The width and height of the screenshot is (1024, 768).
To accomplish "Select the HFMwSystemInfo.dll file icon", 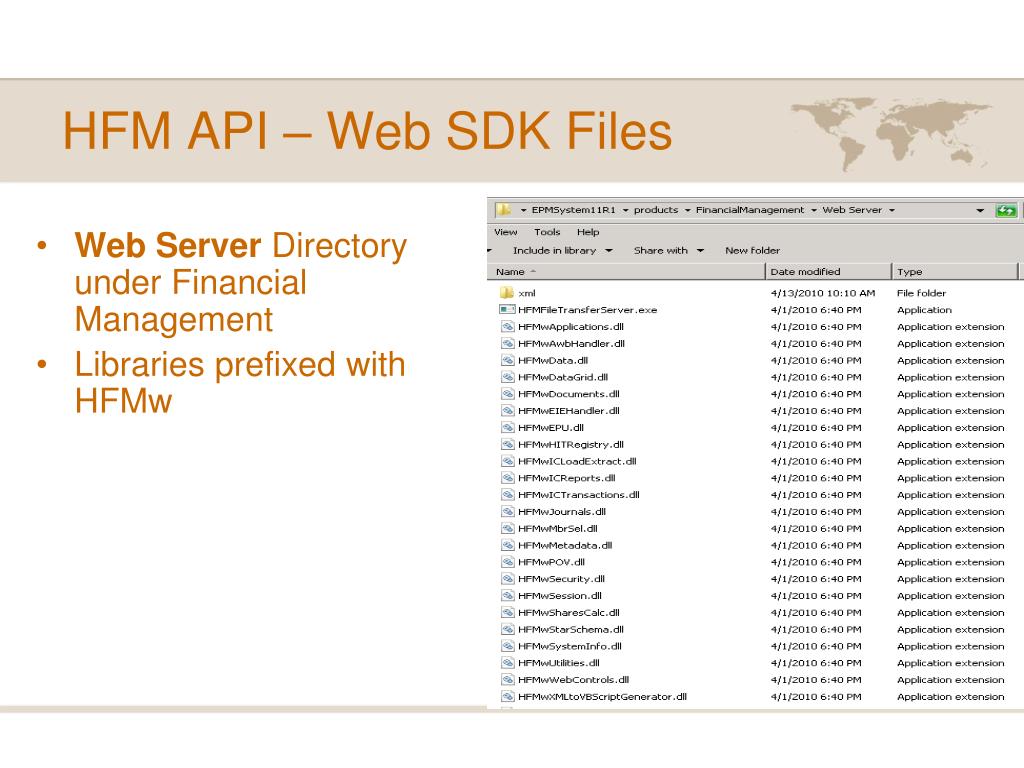I will pos(507,646).
